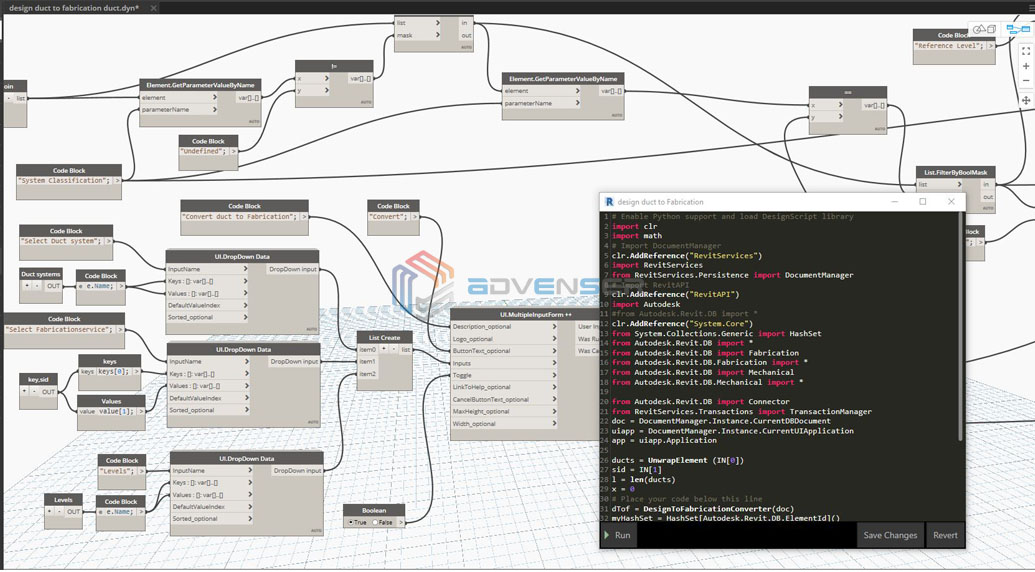Open the design duct to fabrication tab
Image resolution: width=1035 pixels, height=572 pixels.
[x=75, y=8]
